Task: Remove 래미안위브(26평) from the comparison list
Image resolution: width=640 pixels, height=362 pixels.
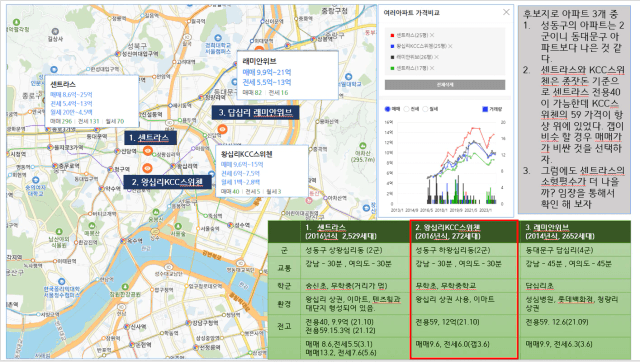Action: click(436, 57)
